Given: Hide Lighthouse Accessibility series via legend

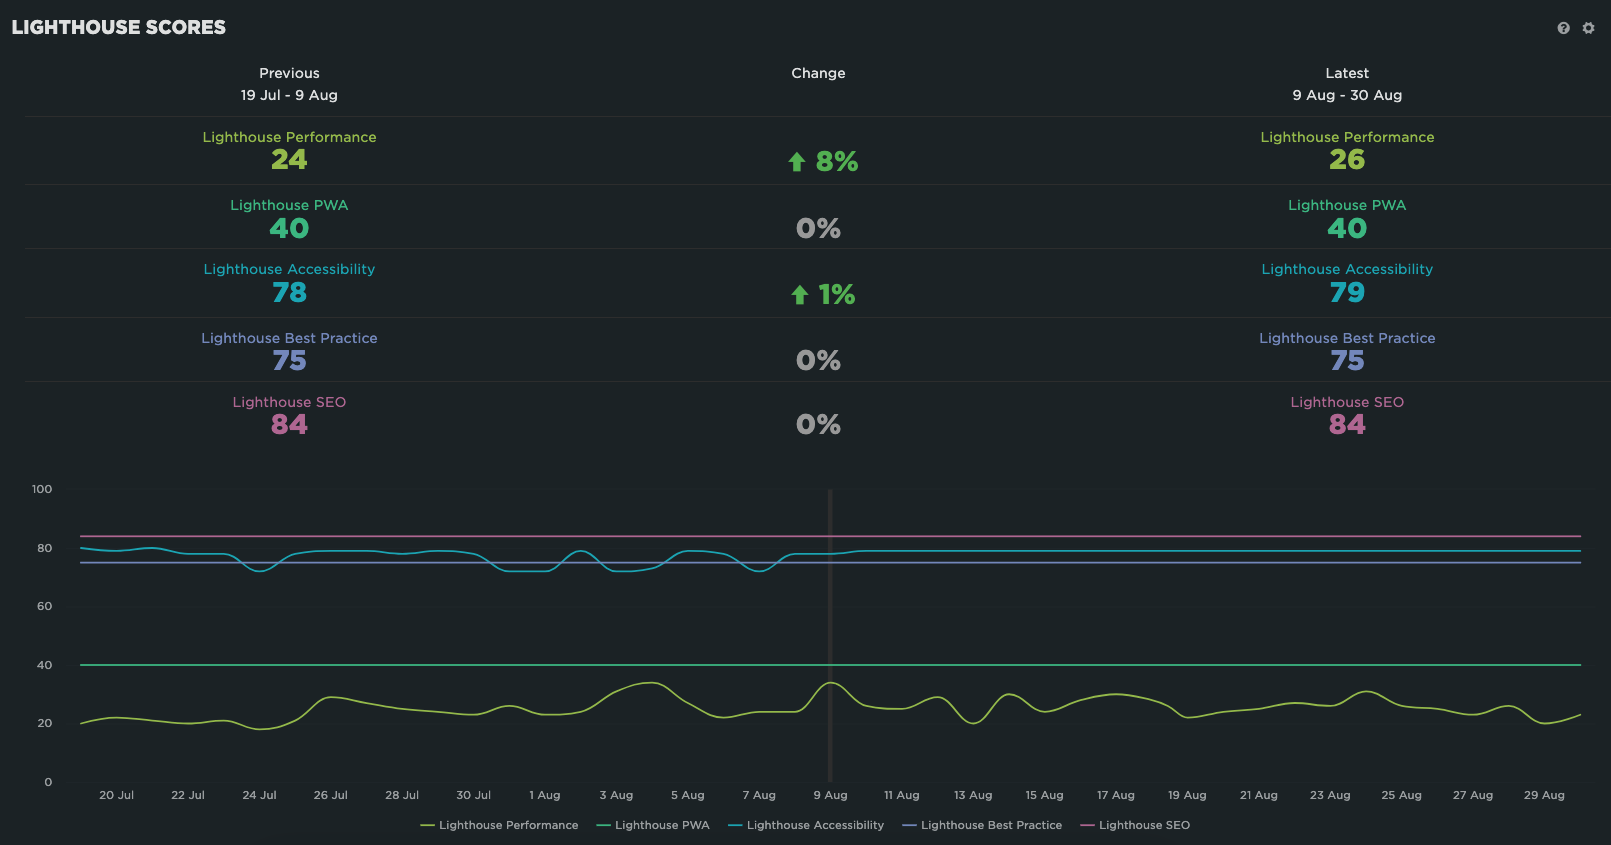Looking at the screenshot, I should pyautogui.click(x=806, y=825).
